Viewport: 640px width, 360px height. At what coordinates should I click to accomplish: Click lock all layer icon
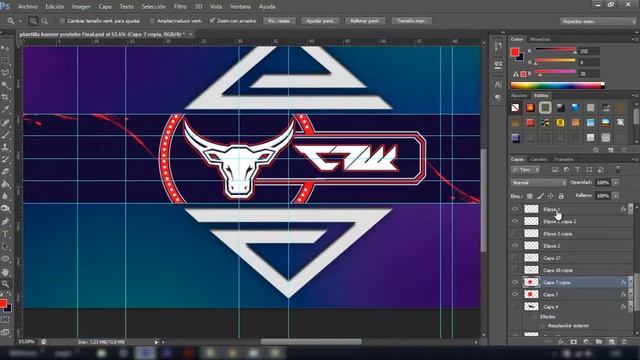point(561,196)
